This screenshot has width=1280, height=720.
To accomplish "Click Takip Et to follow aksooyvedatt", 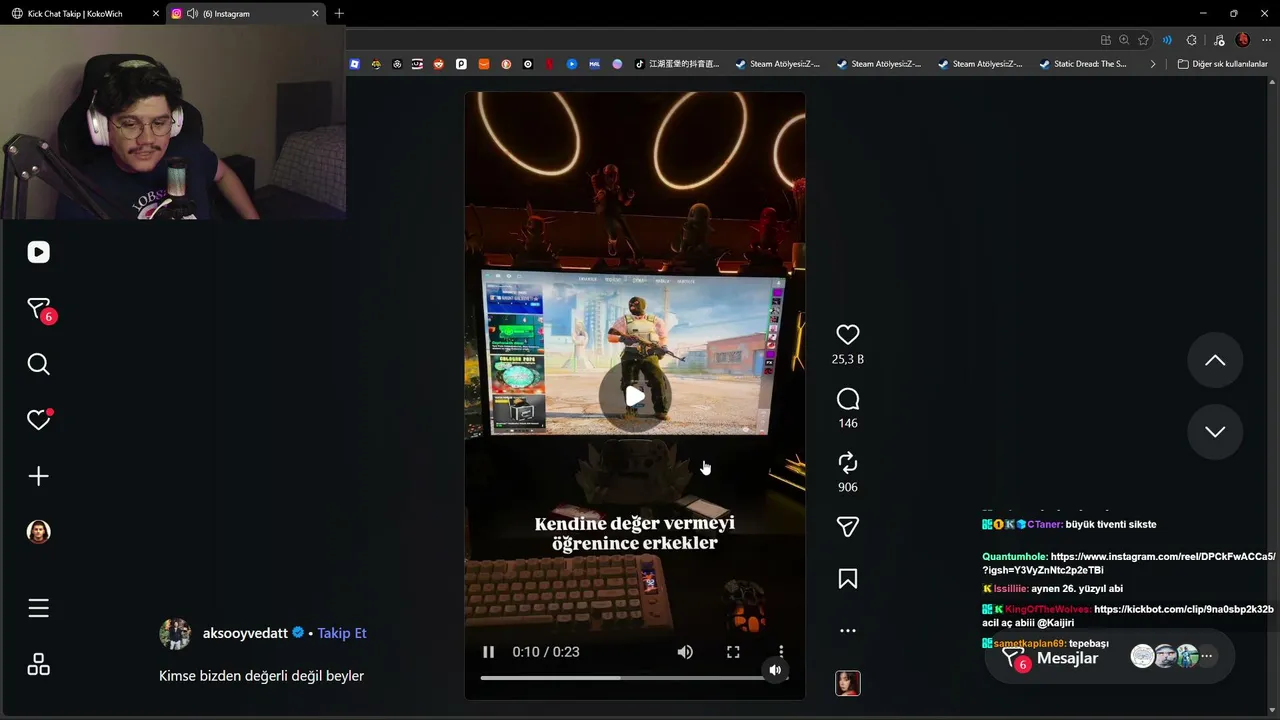I will click(x=342, y=633).
